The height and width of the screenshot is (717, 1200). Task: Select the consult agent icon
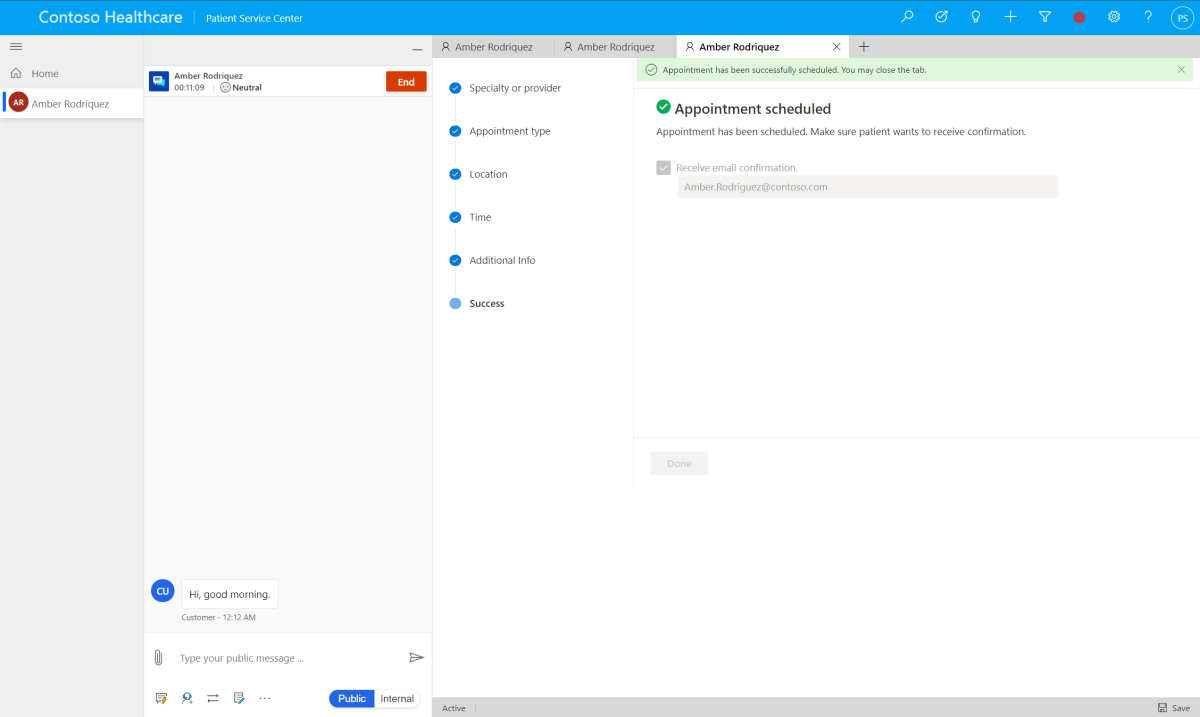[187, 698]
